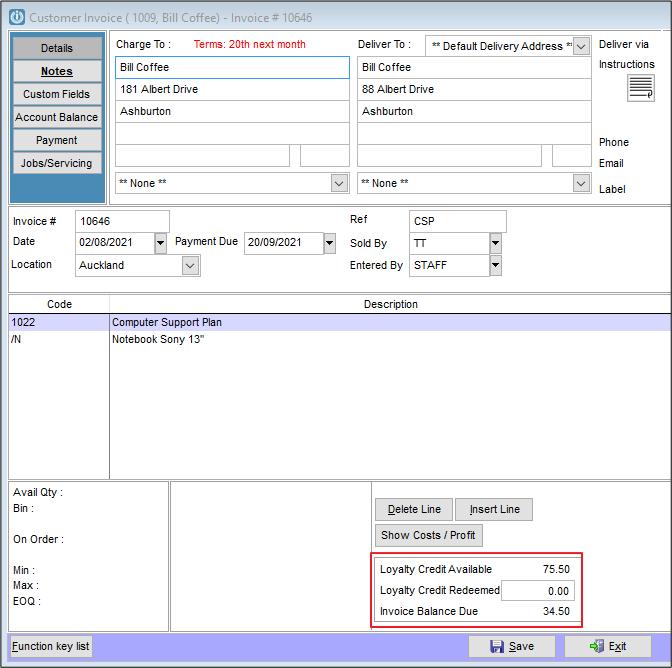Click the empty fourth Deliver To address line
This screenshot has height=668, width=672.
click(474, 133)
